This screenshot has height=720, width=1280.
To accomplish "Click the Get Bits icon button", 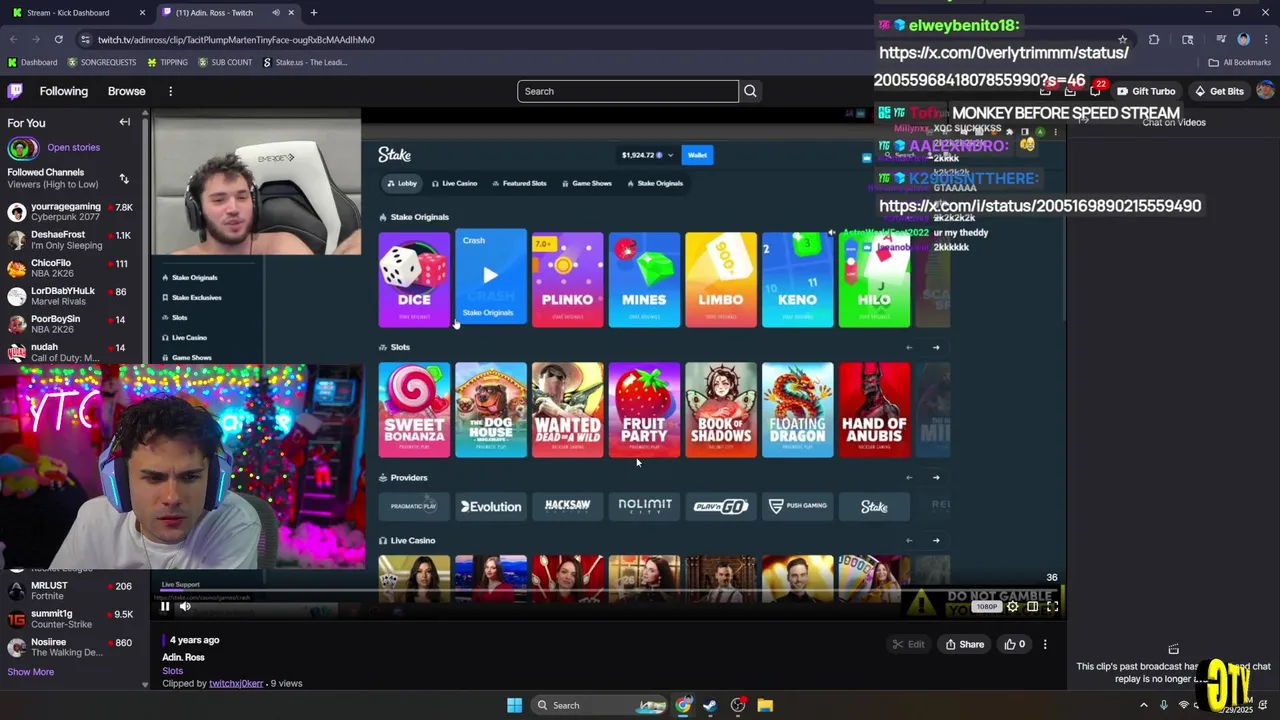I will pos(1219,91).
